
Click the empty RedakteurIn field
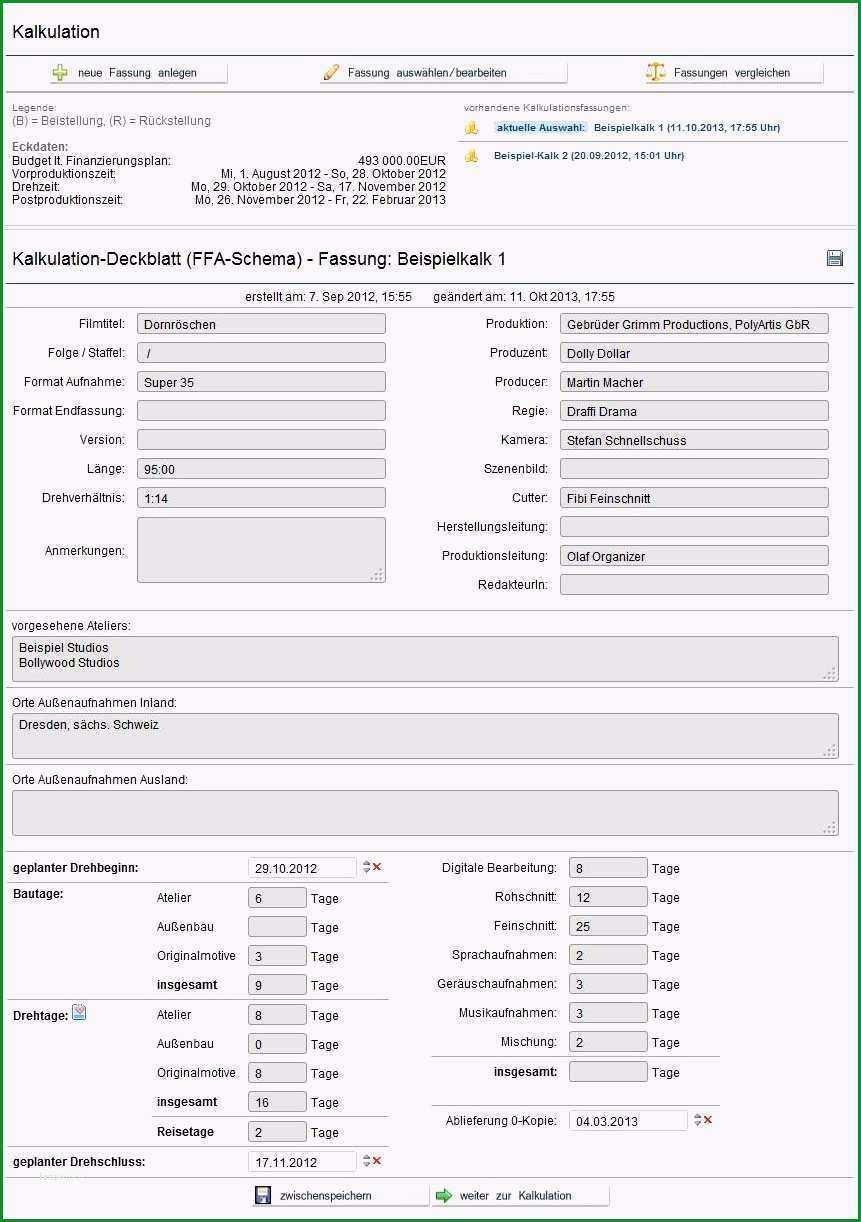(x=694, y=585)
